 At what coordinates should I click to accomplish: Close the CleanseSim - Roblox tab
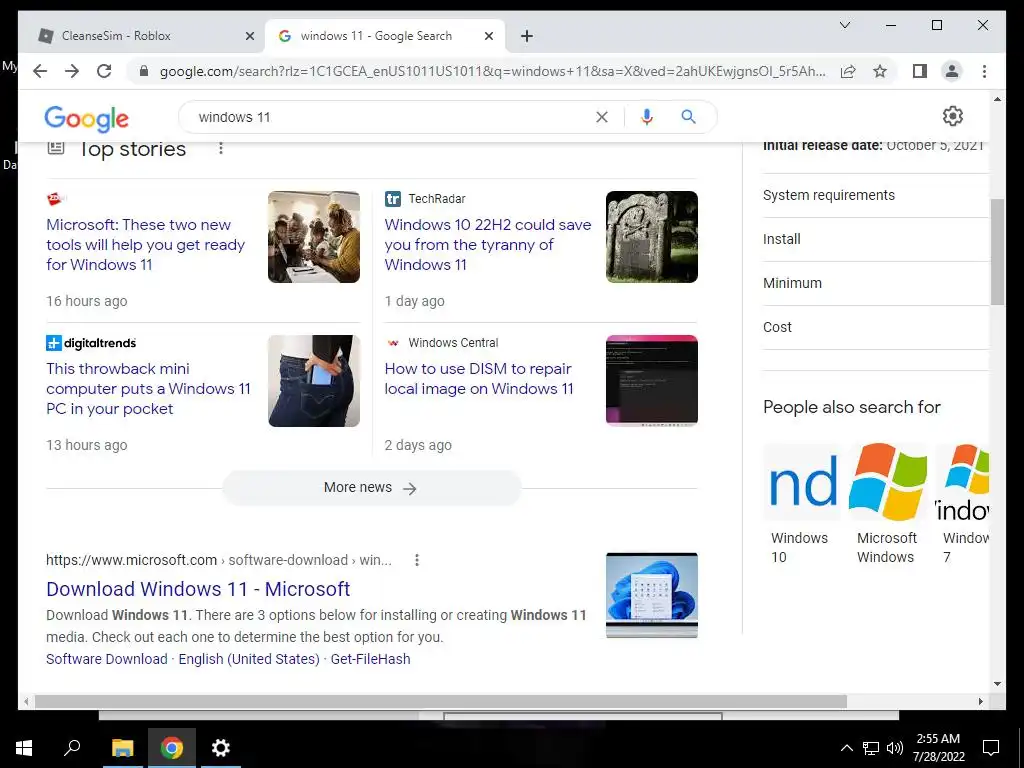249,36
